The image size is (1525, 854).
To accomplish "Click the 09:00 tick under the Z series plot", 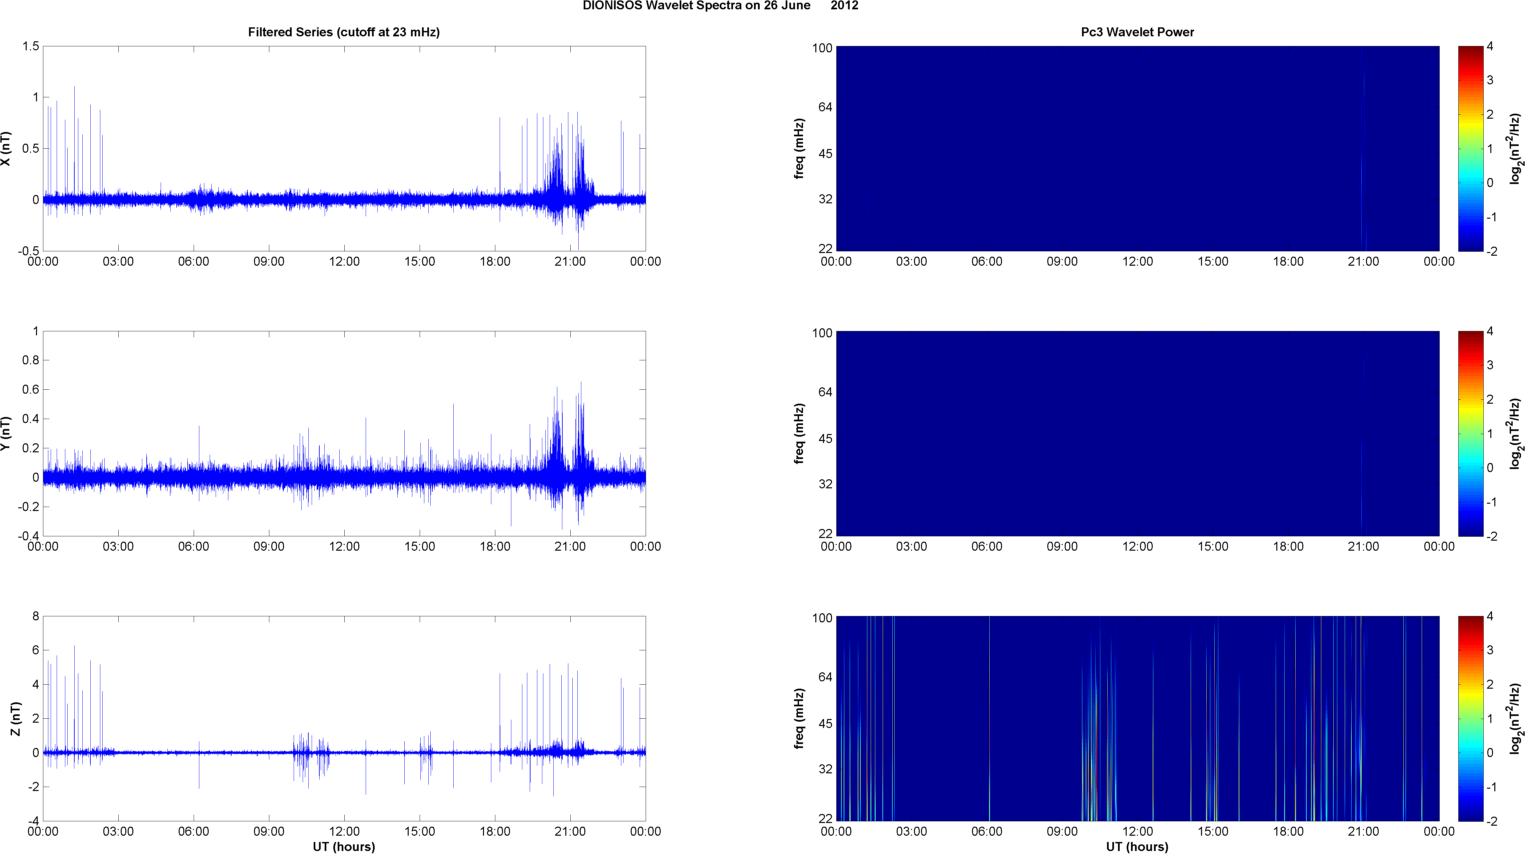I will 269,832.
